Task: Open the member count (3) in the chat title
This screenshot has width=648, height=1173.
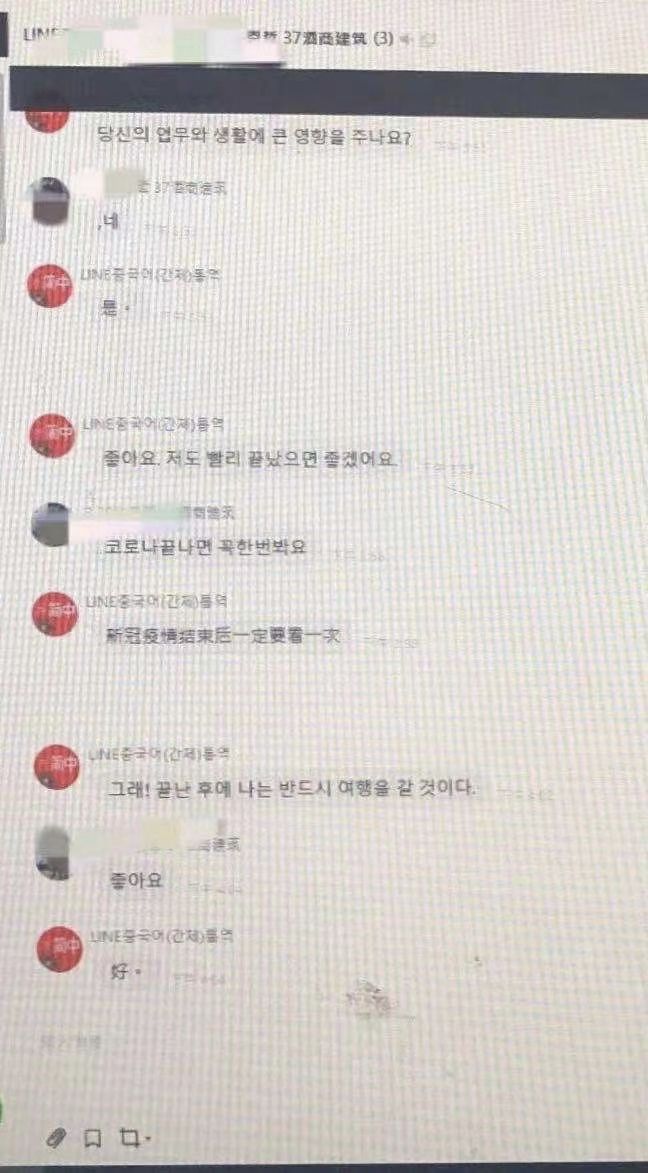Action: (x=382, y=39)
